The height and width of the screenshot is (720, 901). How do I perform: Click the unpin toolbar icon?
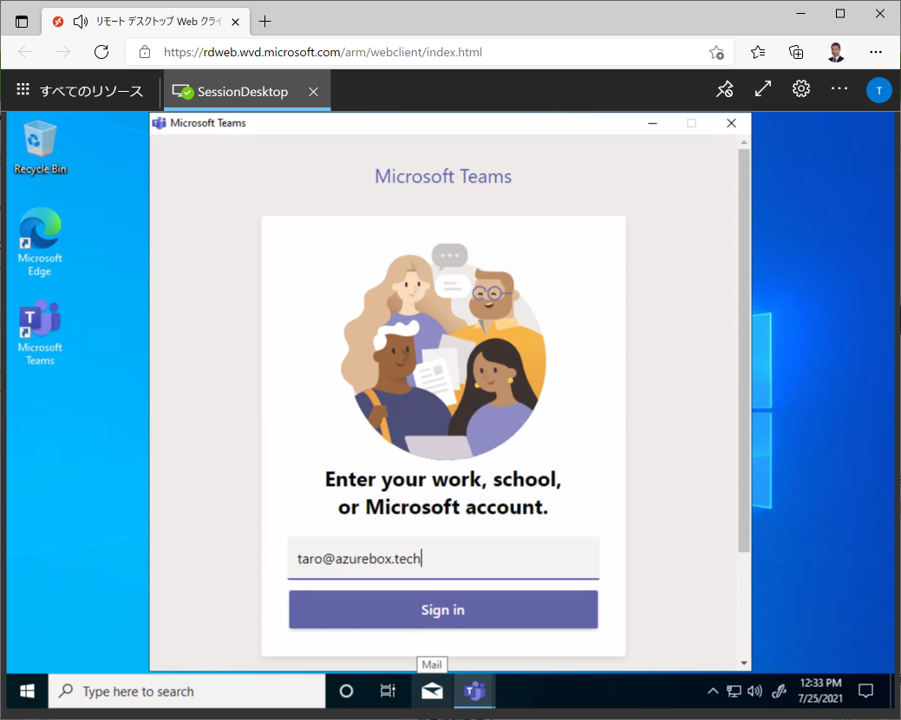pos(725,89)
